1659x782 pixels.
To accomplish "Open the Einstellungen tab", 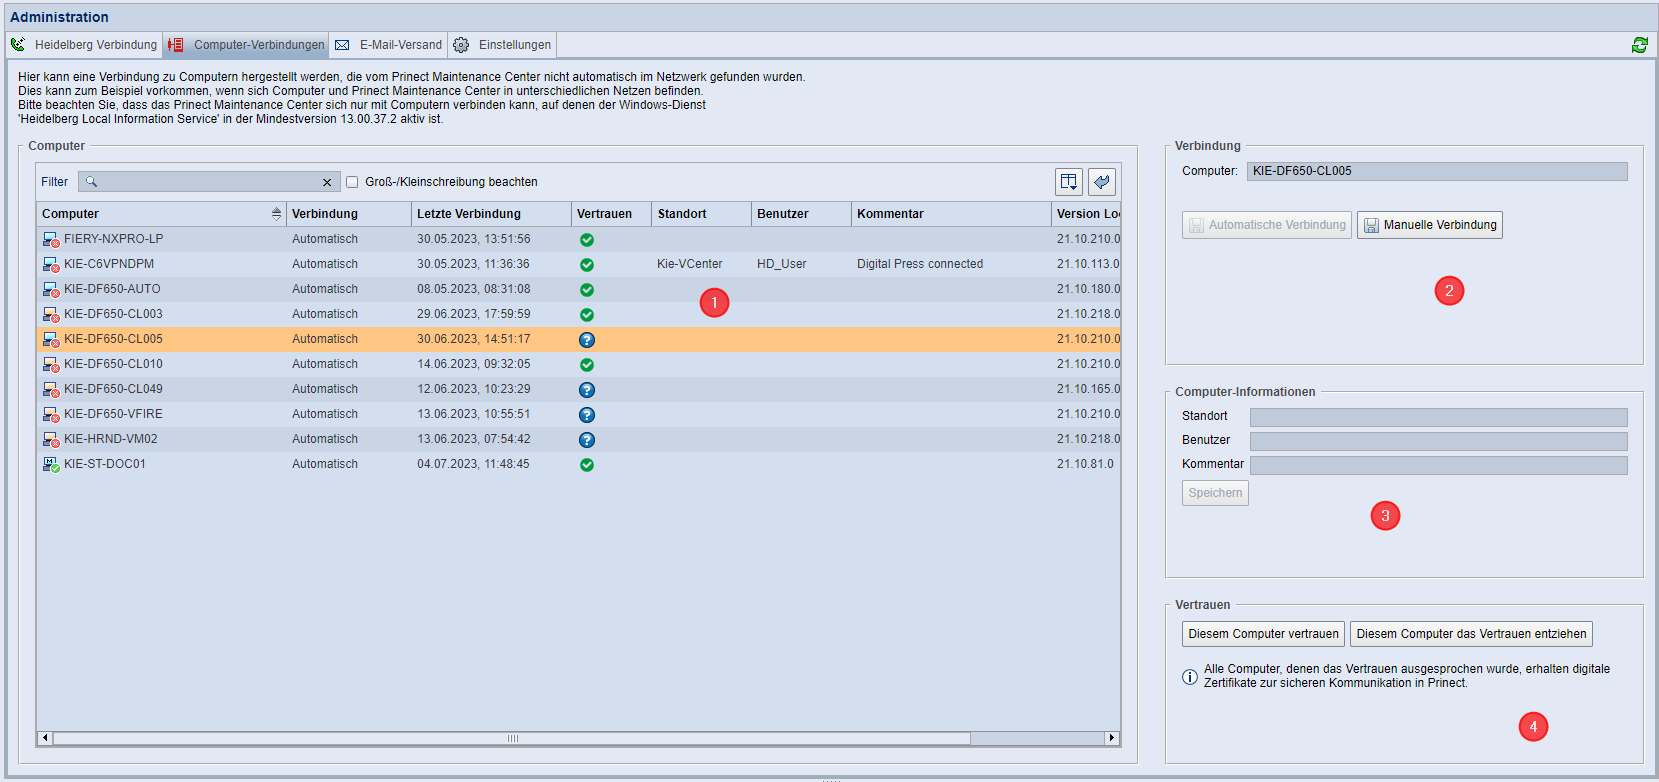I will 502,45.
